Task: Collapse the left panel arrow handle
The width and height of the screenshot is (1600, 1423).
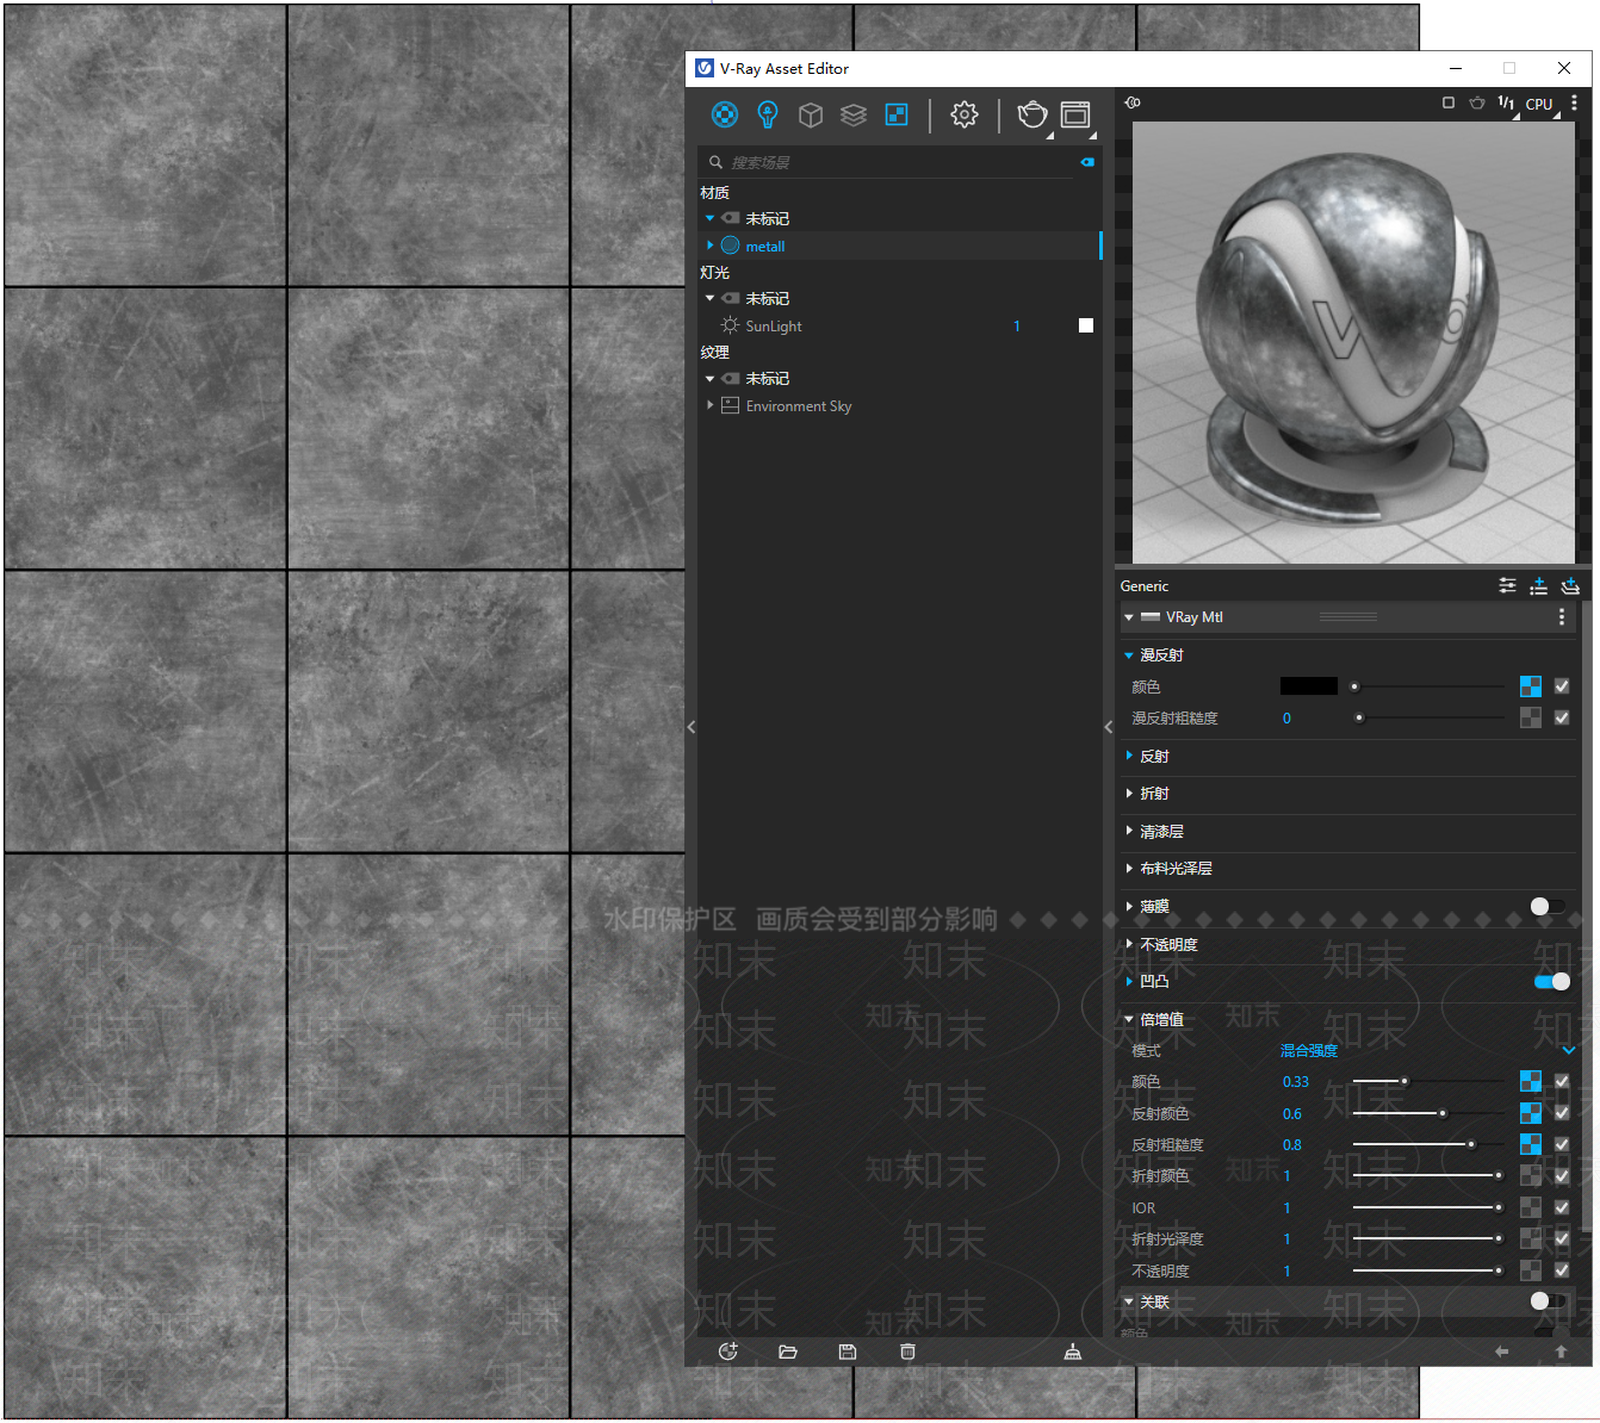Action: (691, 727)
